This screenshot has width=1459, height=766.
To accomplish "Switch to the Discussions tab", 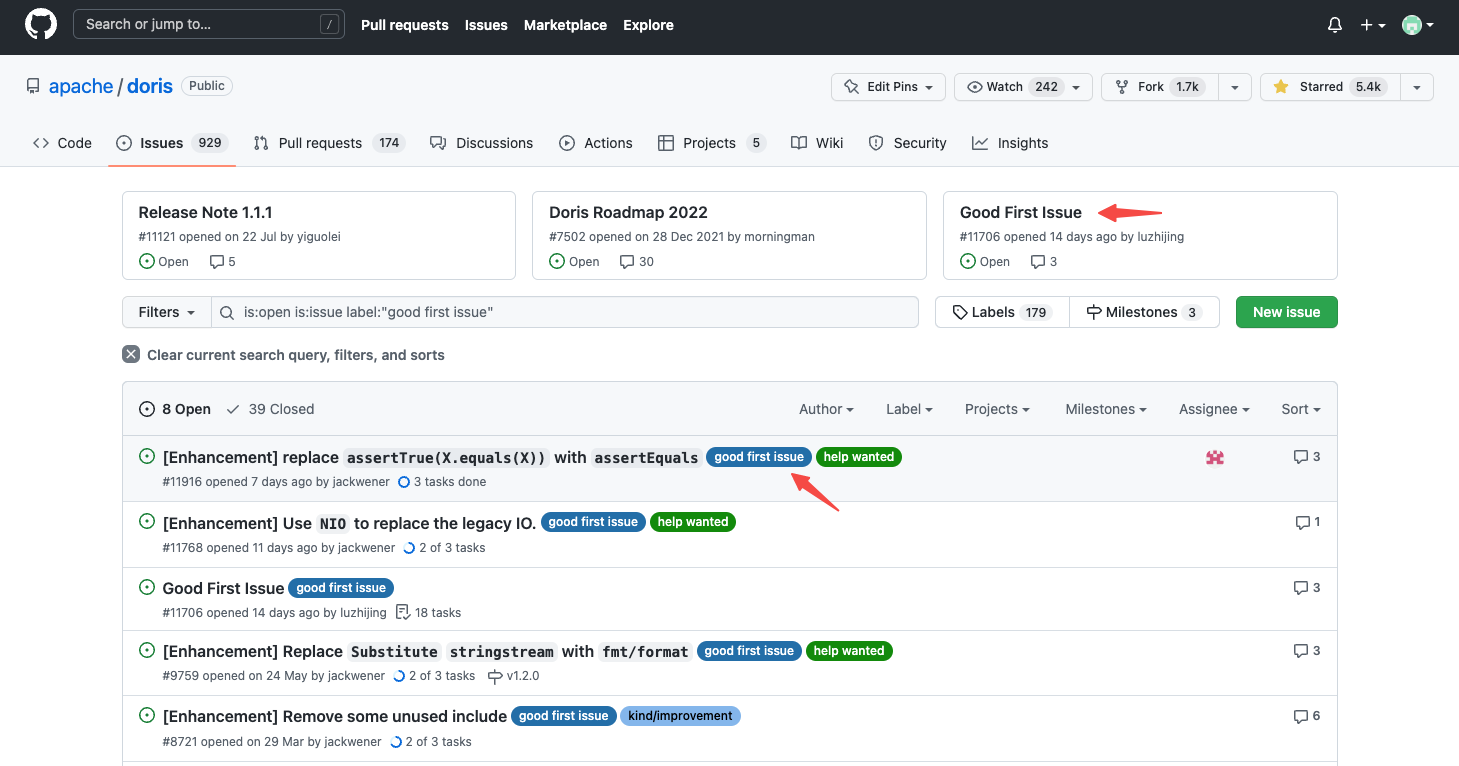I will 481,143.
